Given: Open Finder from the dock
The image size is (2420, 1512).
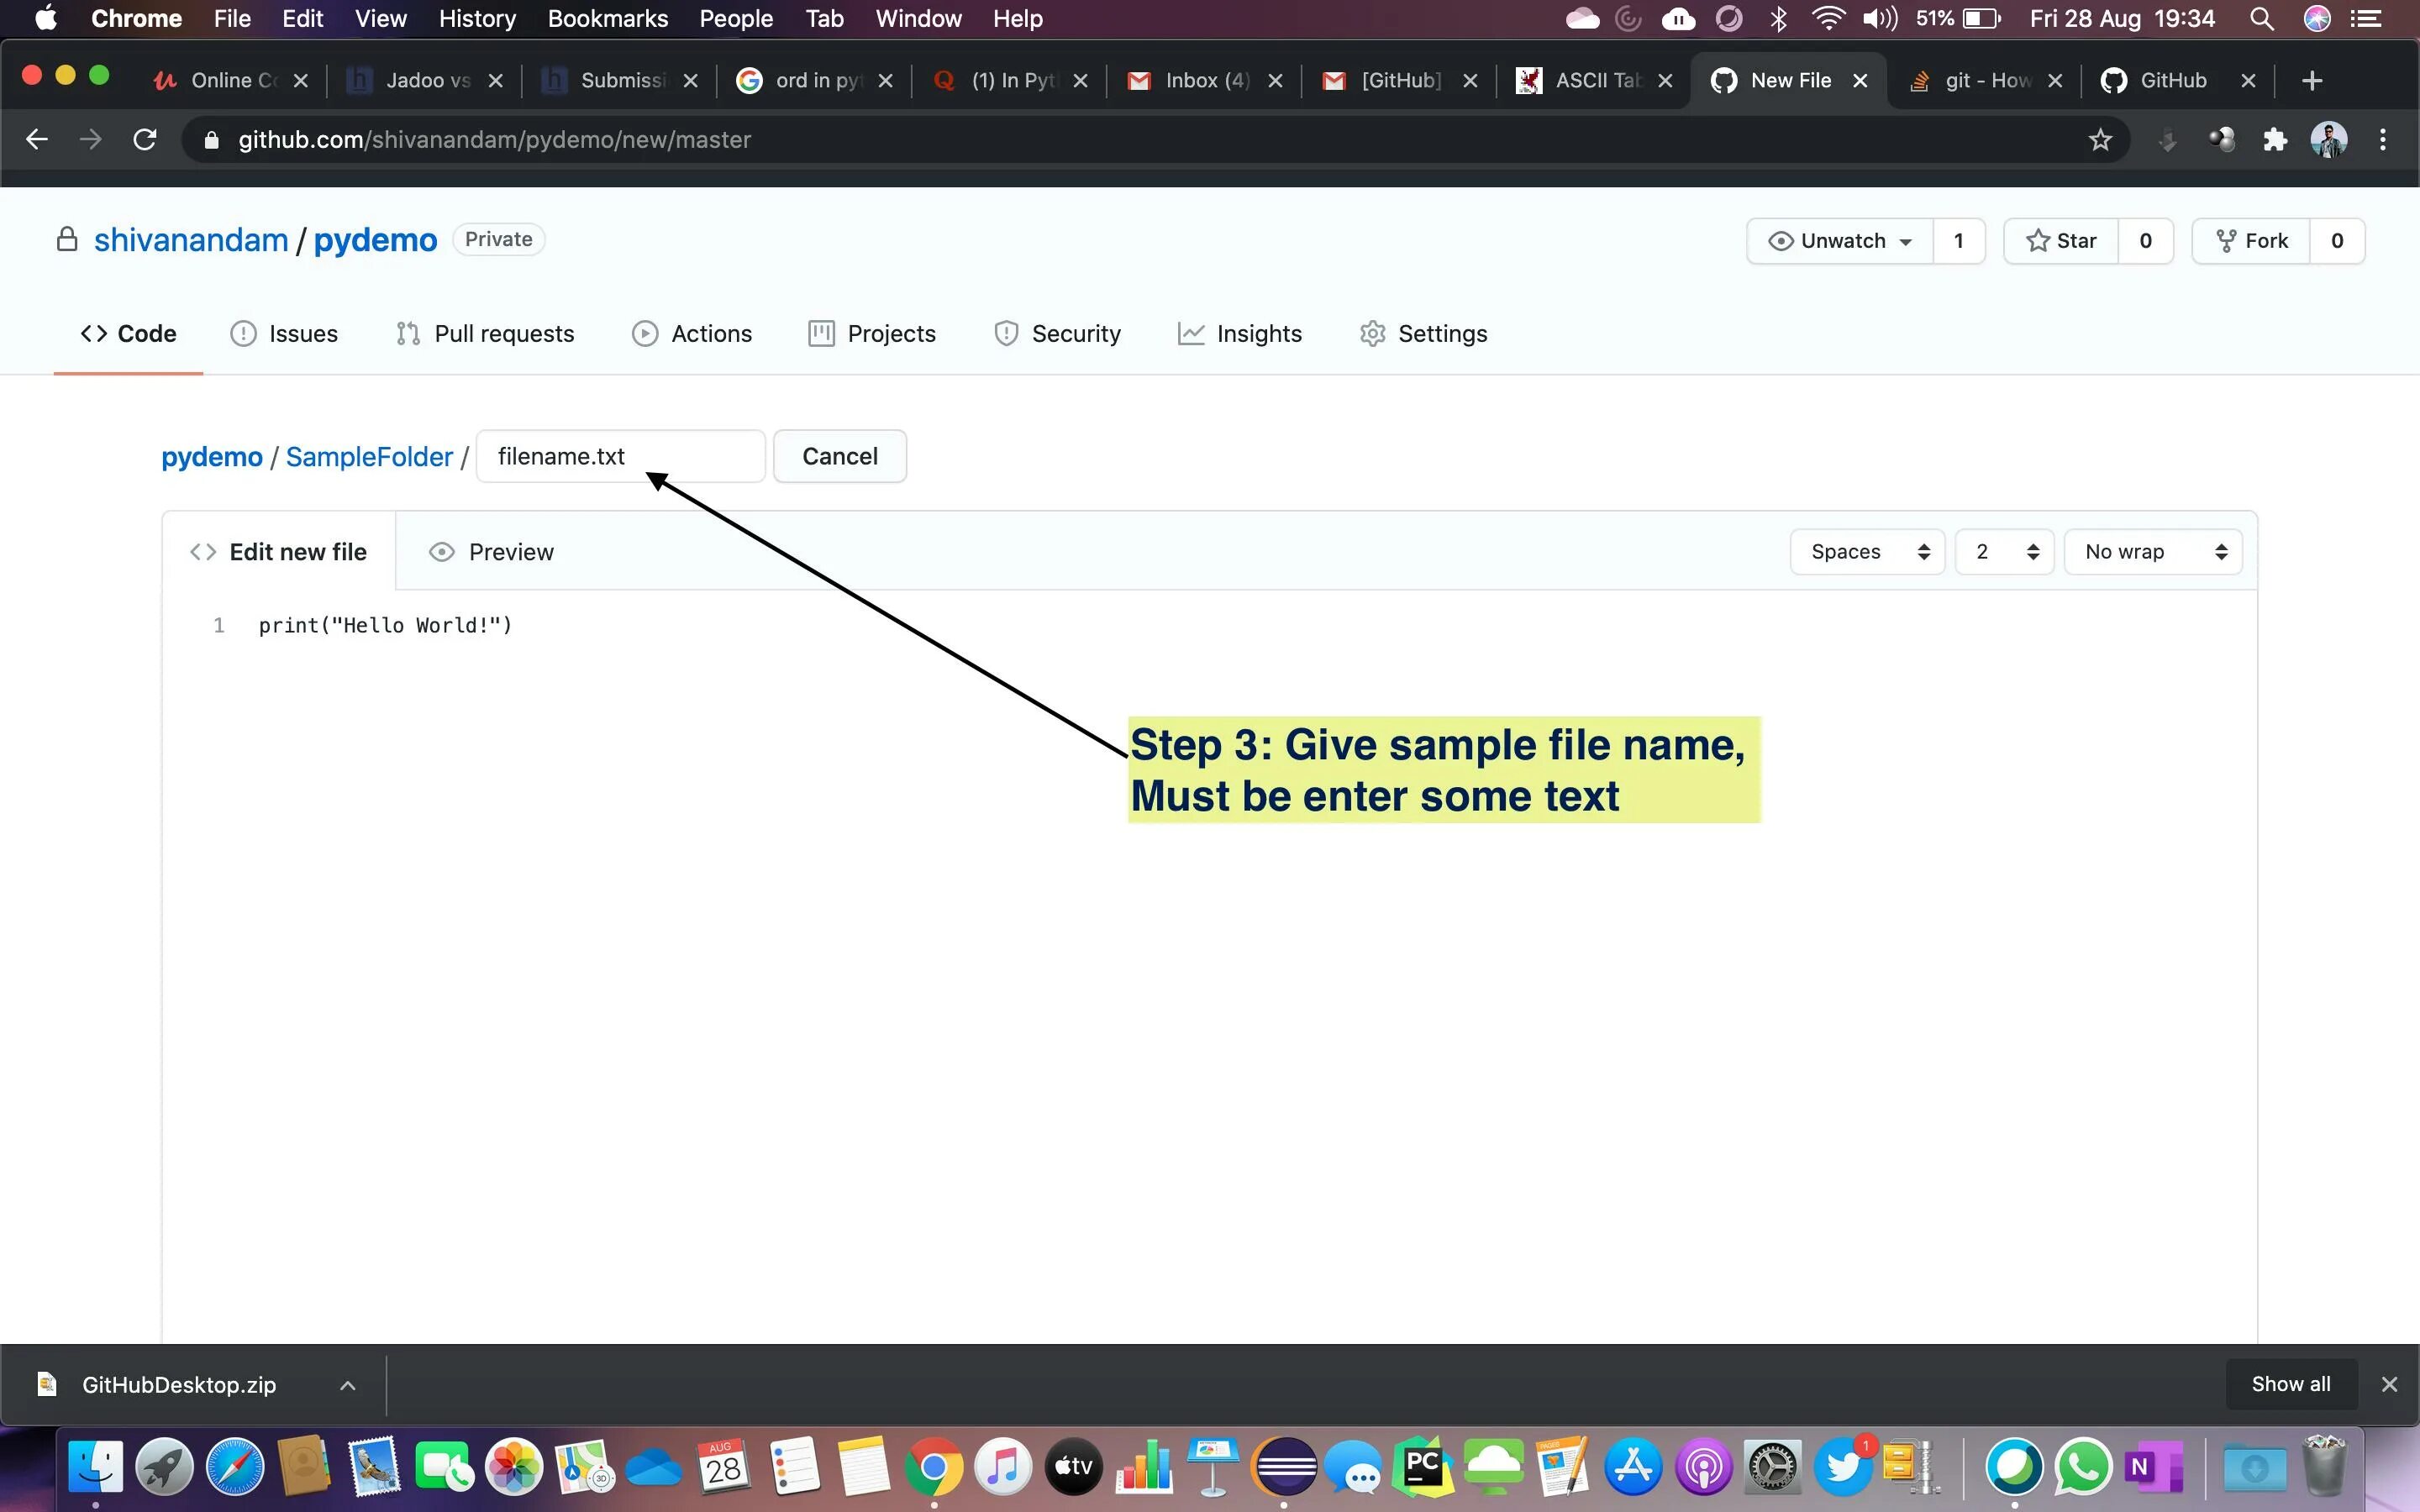Looking at the screenshot, I should point(96,1467).
